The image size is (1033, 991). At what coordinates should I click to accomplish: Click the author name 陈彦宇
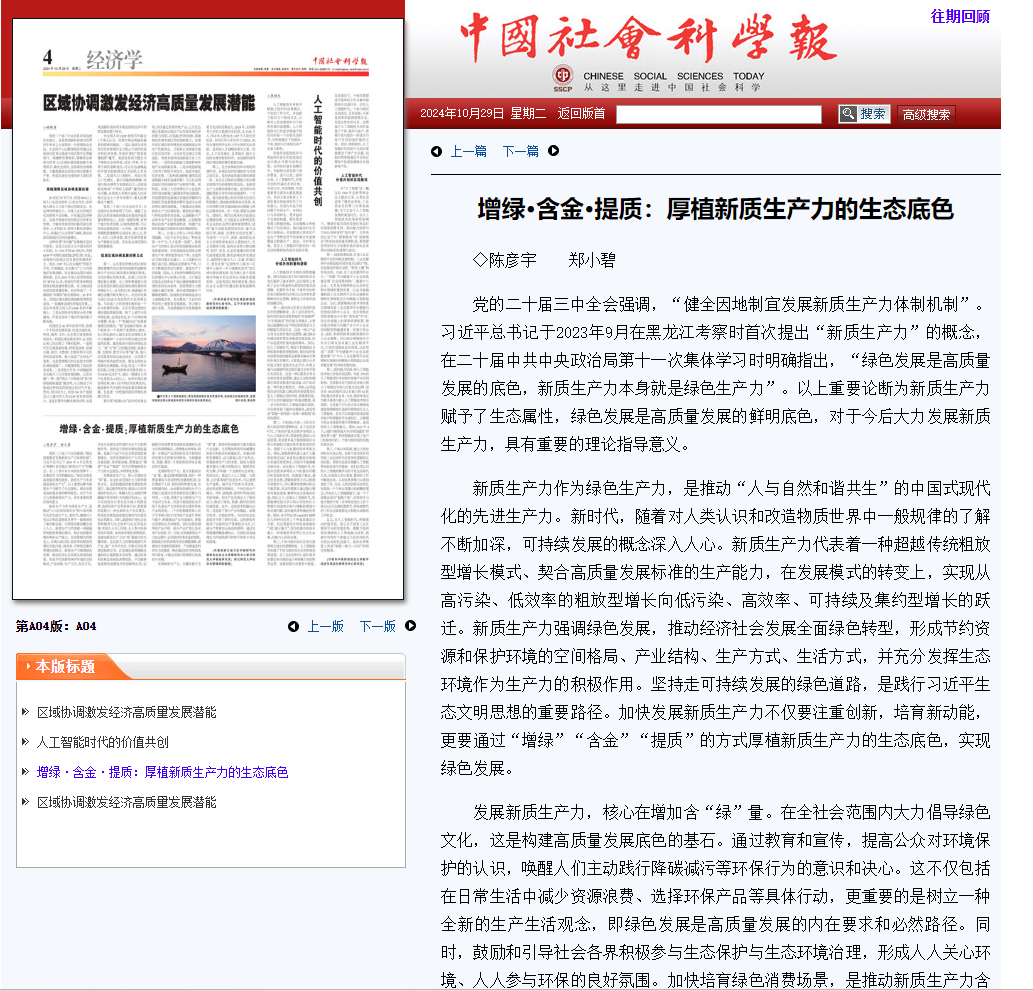[x=513, y=260]
